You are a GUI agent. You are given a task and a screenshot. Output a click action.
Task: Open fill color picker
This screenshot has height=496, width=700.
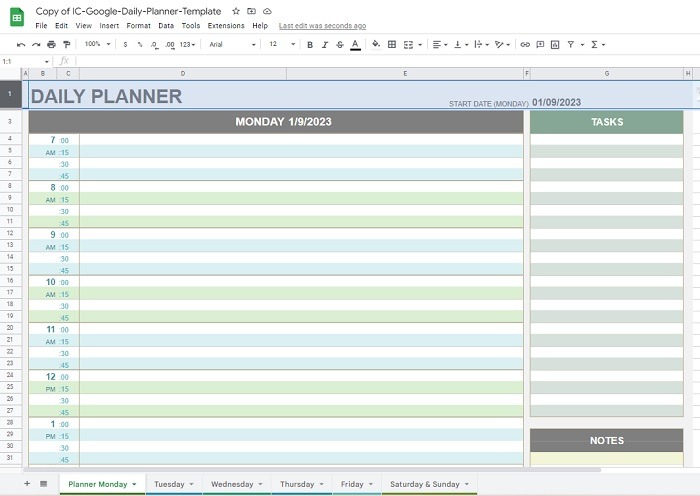(x=376, y=45)
